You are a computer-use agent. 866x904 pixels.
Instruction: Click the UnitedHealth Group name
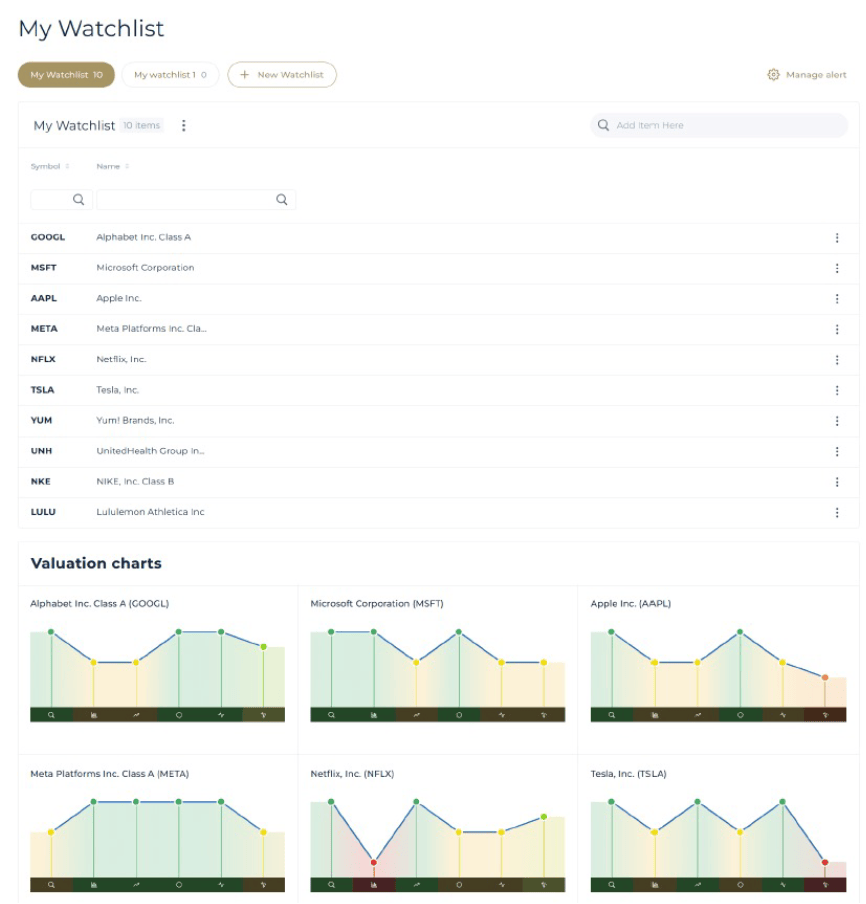(x=150, y=451)
